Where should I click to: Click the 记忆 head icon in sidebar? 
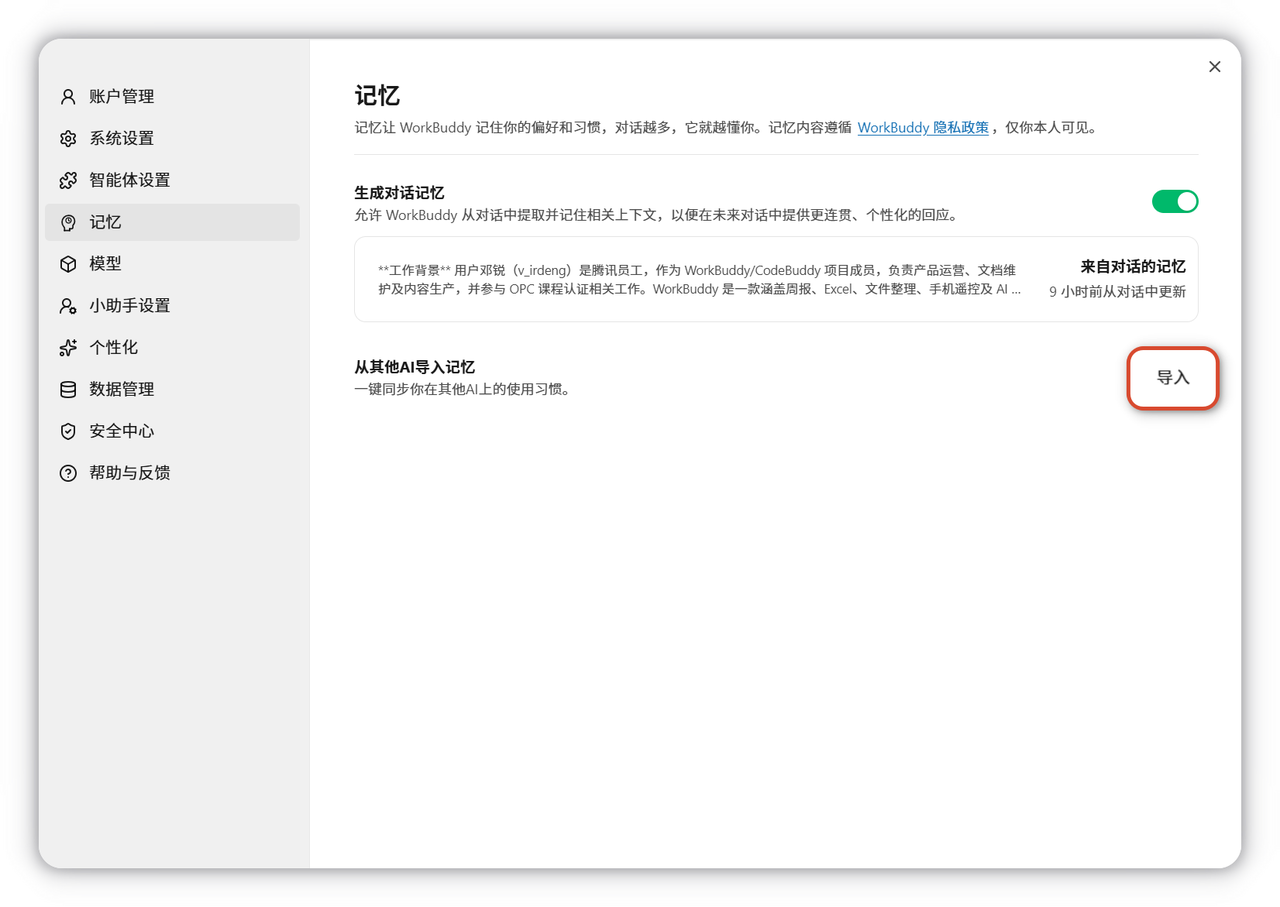[x=68, y=223]
